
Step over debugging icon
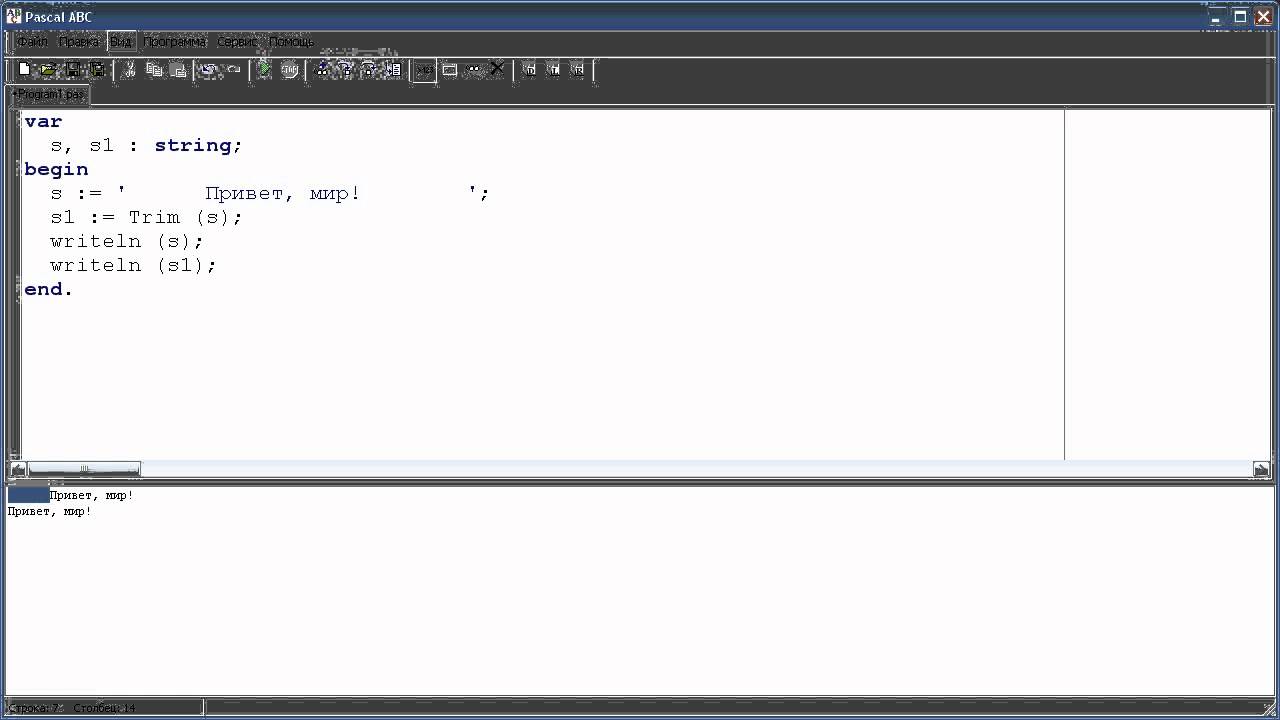346,70
